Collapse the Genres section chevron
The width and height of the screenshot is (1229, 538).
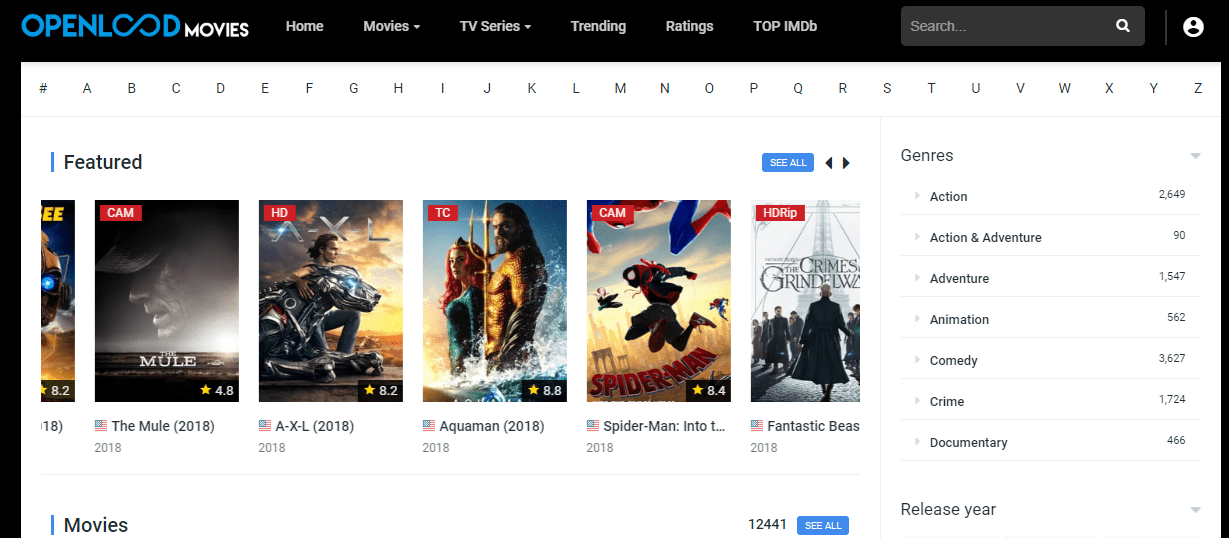tap(1195, 156)
